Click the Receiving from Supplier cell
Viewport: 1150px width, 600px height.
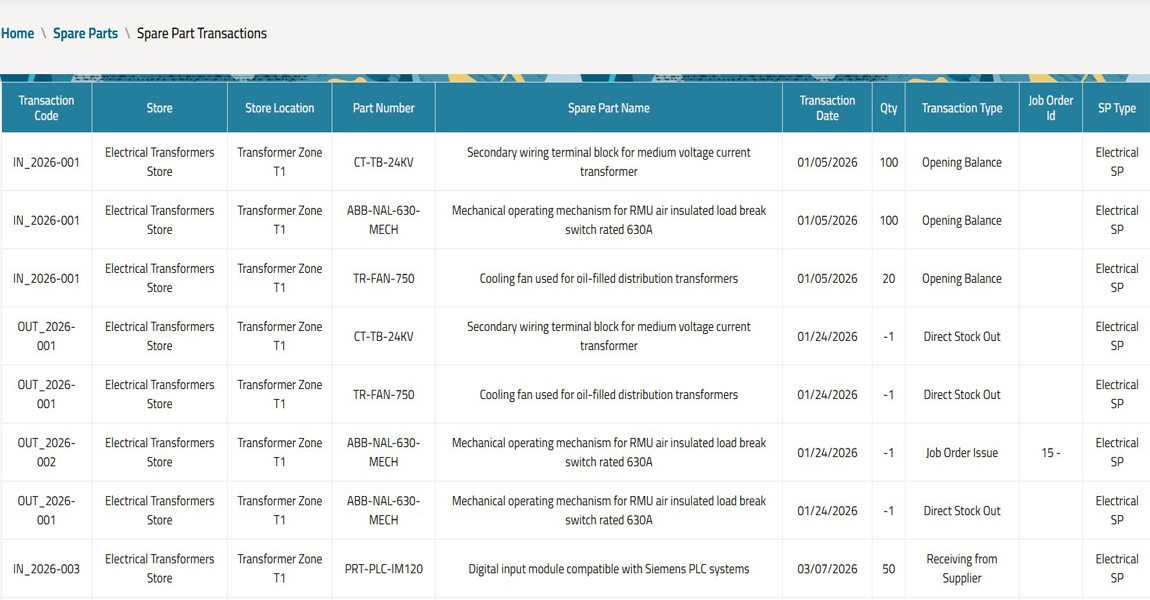pos(961,569)
